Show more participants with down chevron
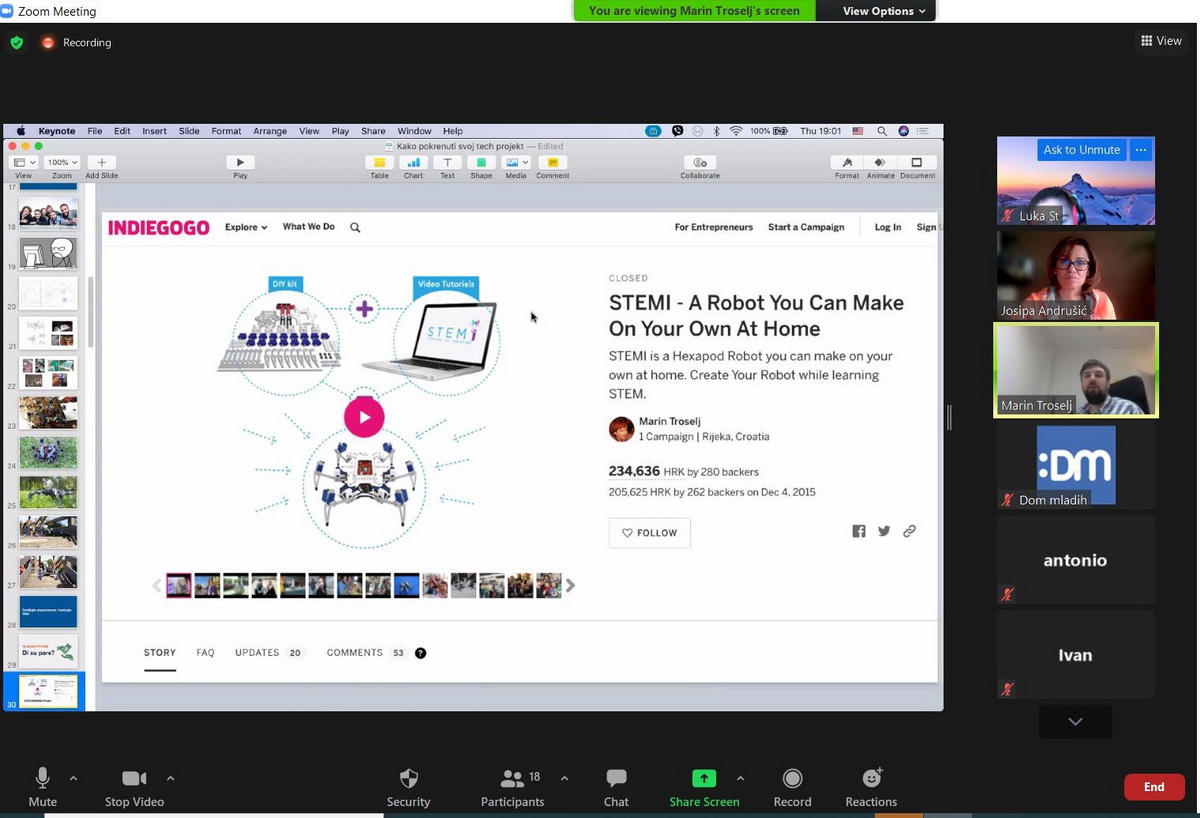This screenshot has height=818, width=1200. [x=1075, y=721]
